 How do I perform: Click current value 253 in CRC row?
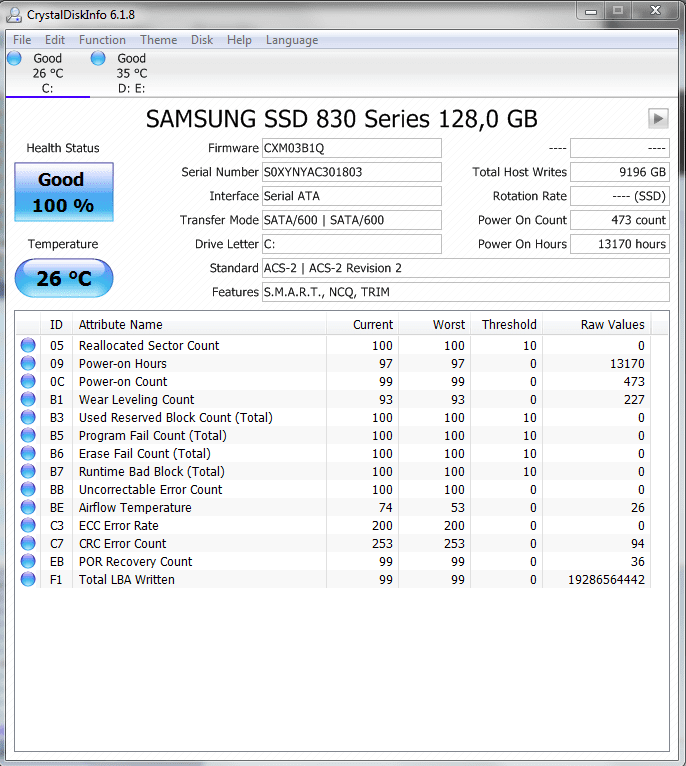tap(382, 543)
